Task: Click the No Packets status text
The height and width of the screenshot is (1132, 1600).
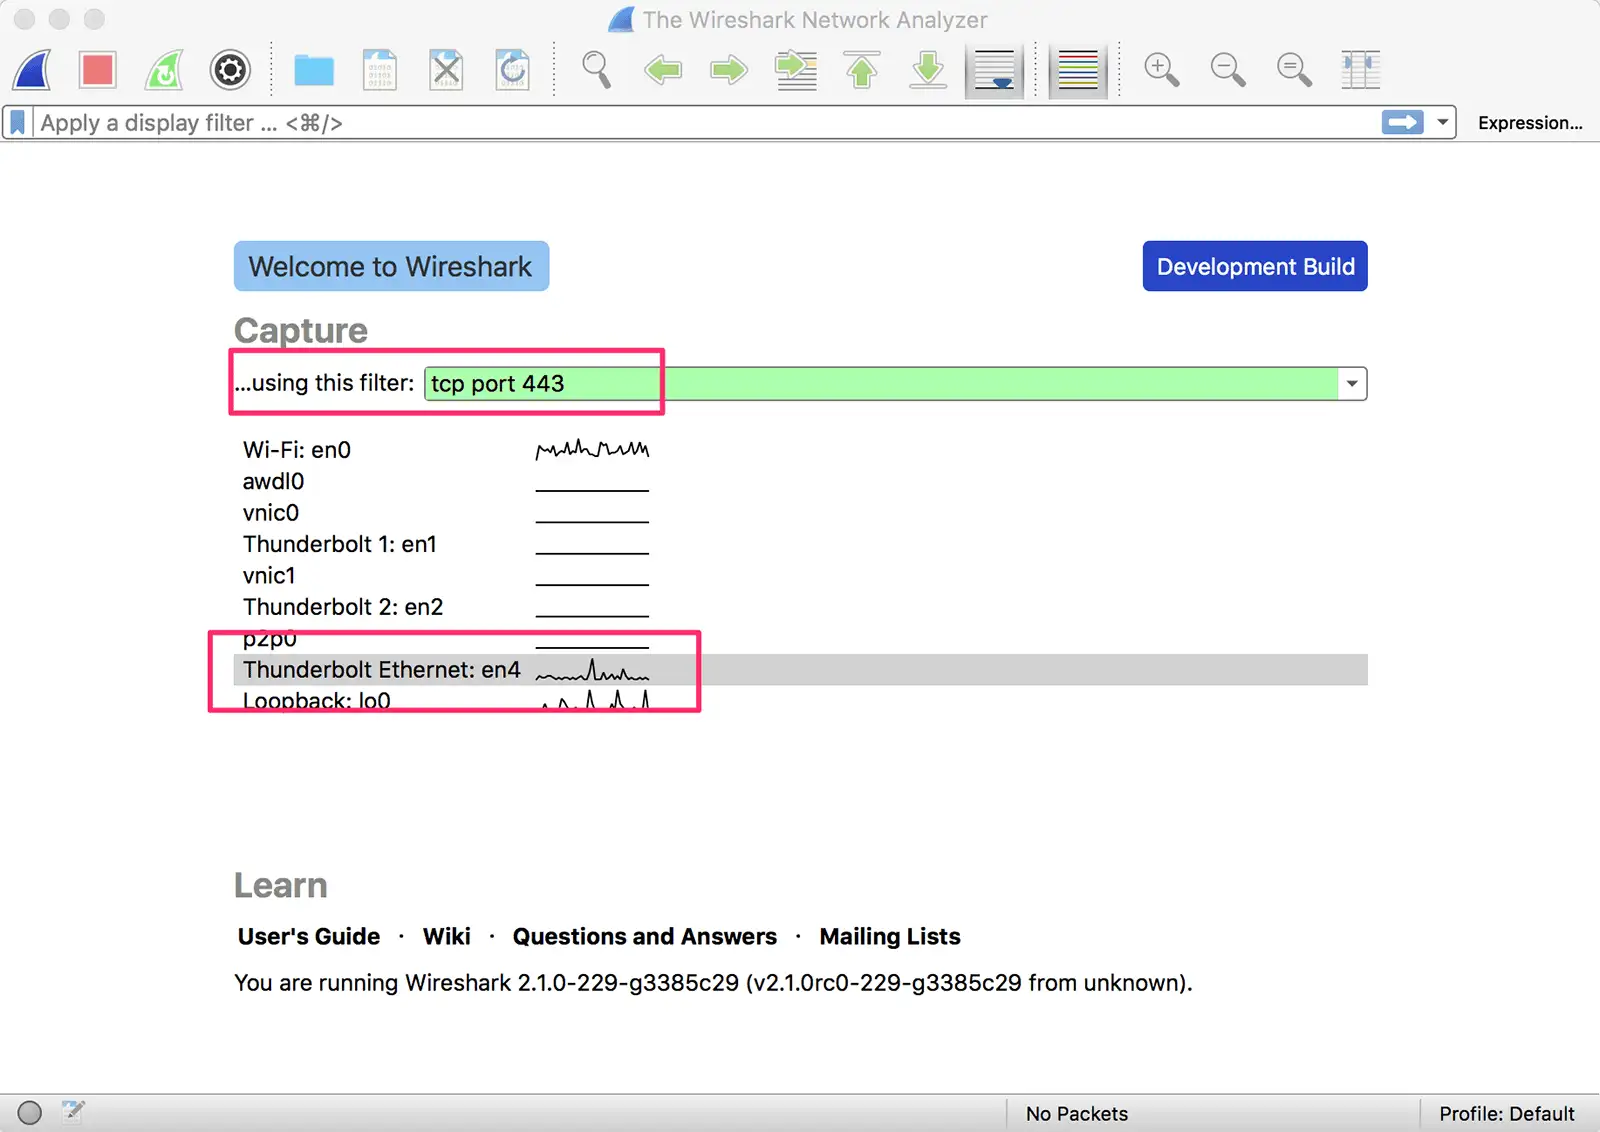Action: coord(1077,1113)
